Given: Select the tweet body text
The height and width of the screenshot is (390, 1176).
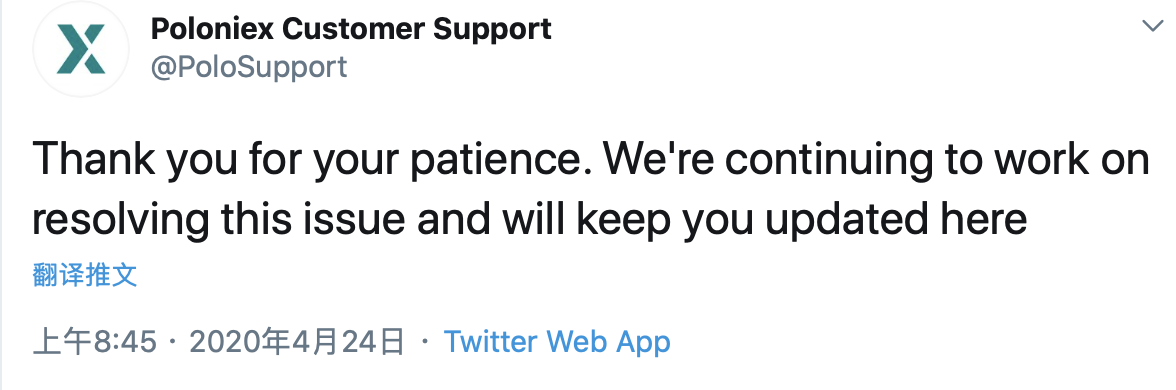Looking at the screenshot, I should pos(590,189).
